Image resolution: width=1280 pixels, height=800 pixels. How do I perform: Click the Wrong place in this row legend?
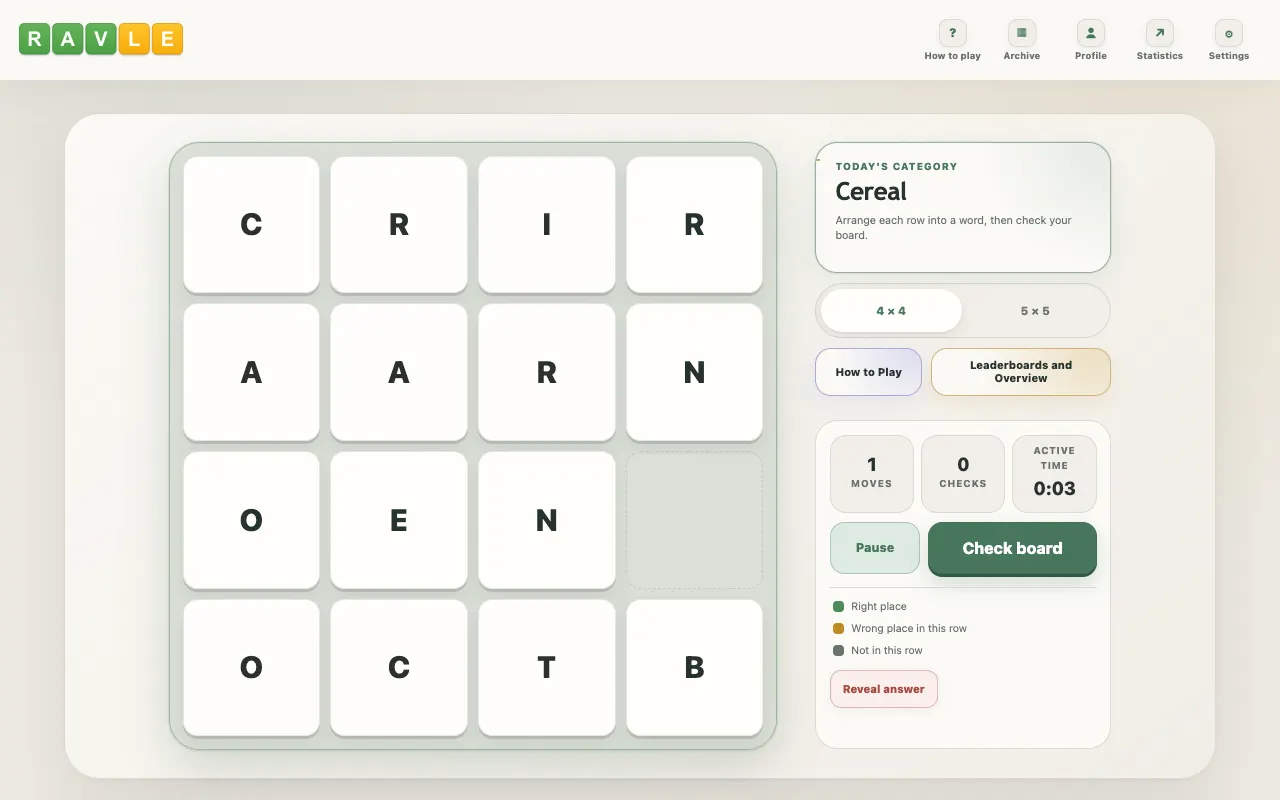pyautogui.click(x=899, y=628)
